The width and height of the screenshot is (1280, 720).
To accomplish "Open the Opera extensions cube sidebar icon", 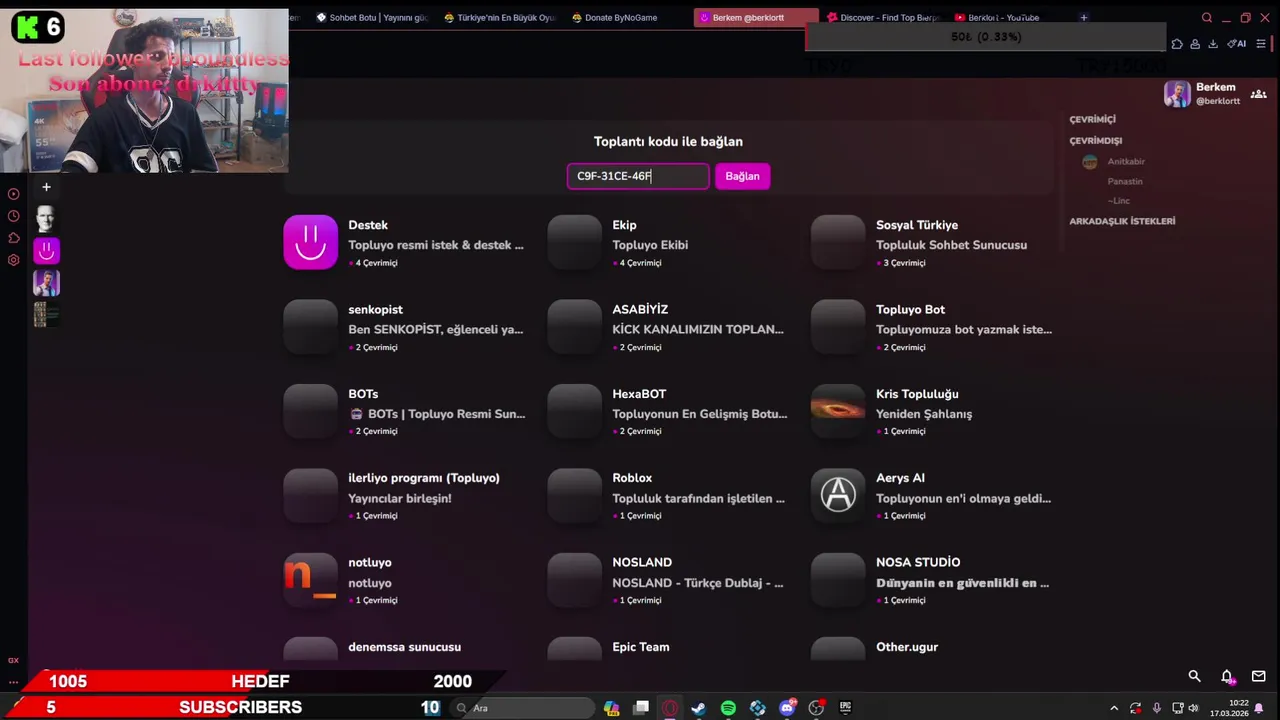I will pyautogui.click(x=13, y=238).
